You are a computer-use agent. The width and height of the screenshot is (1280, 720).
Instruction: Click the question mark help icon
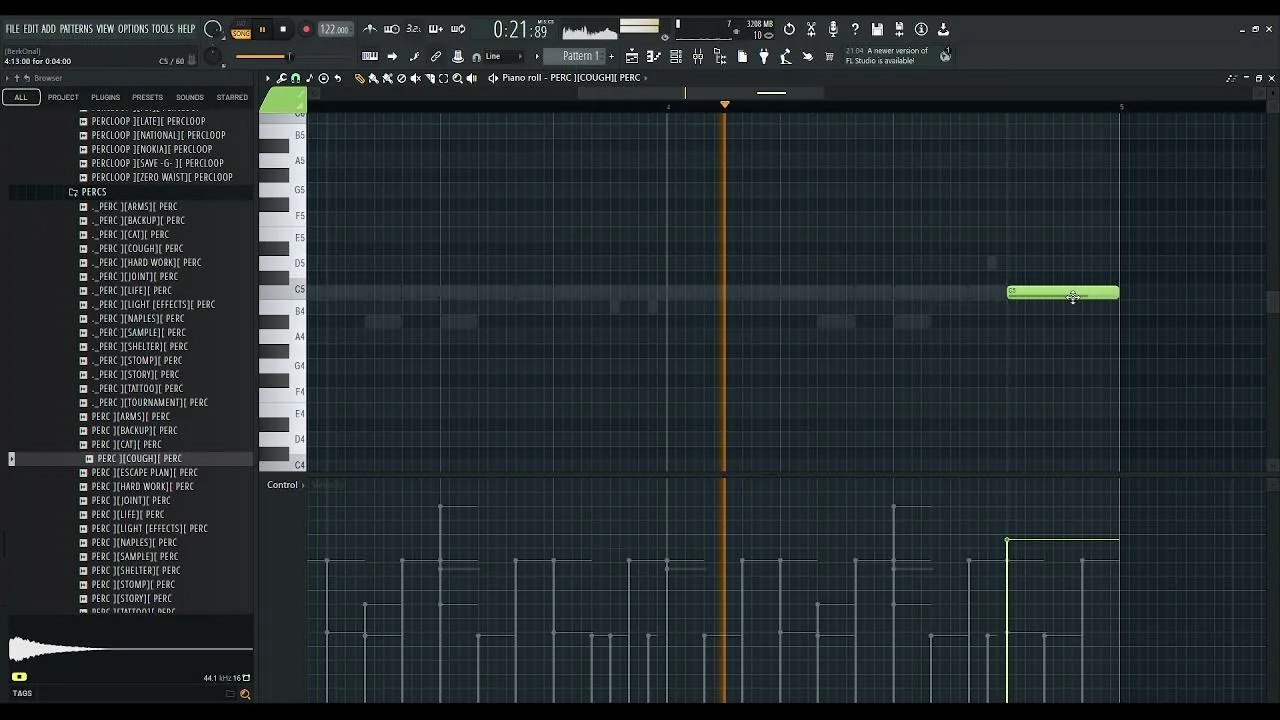coord(855,29)
